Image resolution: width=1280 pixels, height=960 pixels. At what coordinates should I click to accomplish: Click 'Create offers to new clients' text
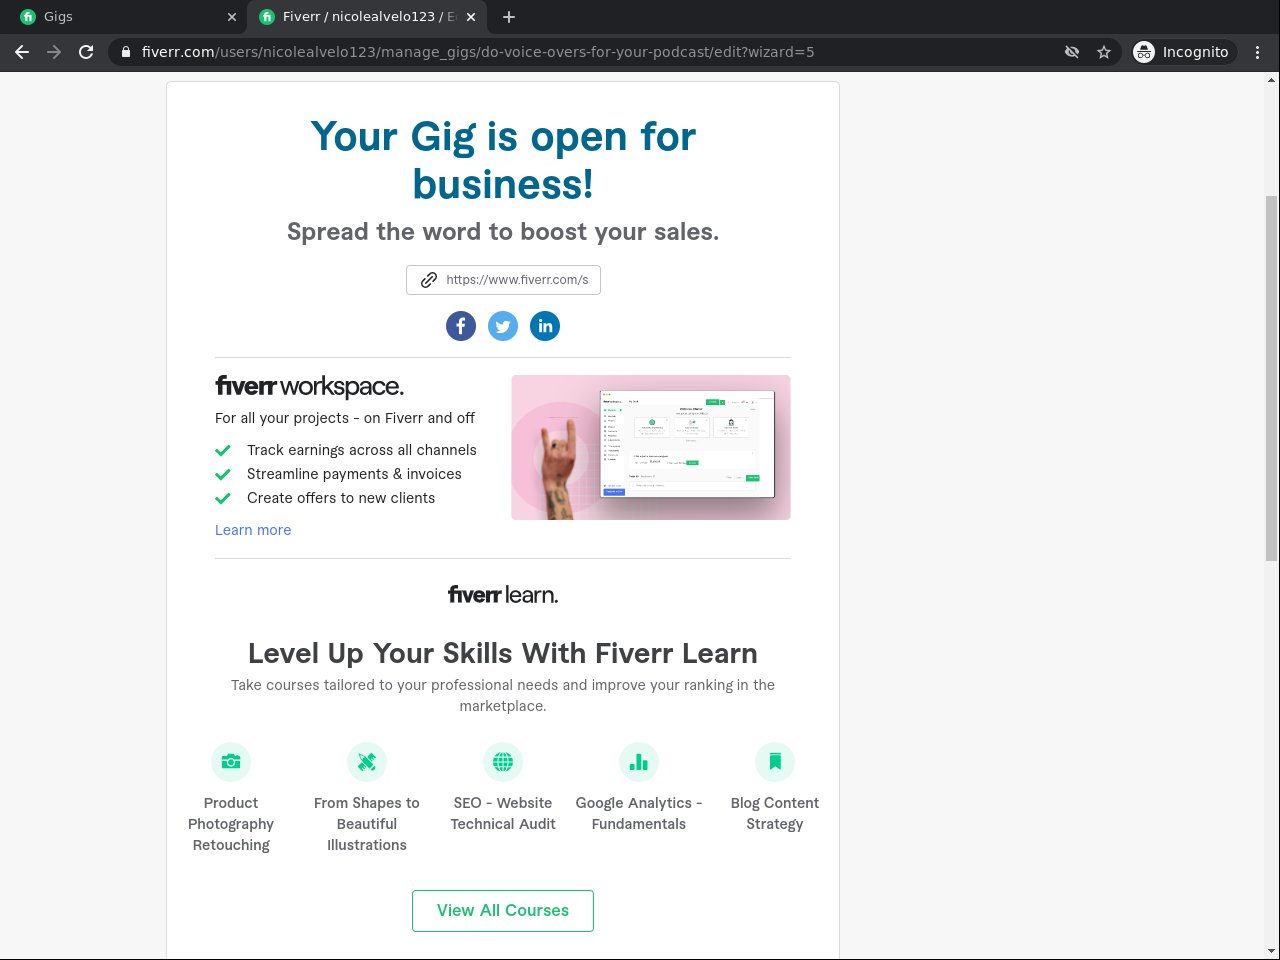(341, 498)
